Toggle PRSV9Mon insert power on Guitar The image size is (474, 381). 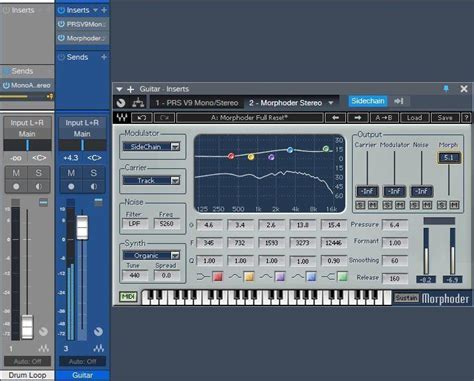[61, 24]
